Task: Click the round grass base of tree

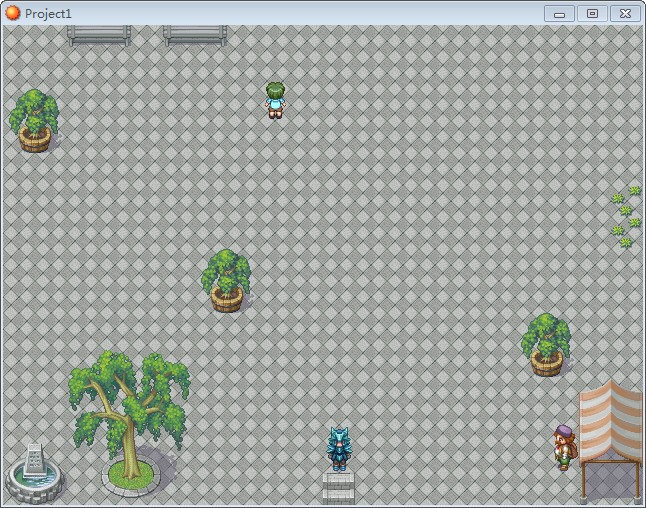Action: 131,475
